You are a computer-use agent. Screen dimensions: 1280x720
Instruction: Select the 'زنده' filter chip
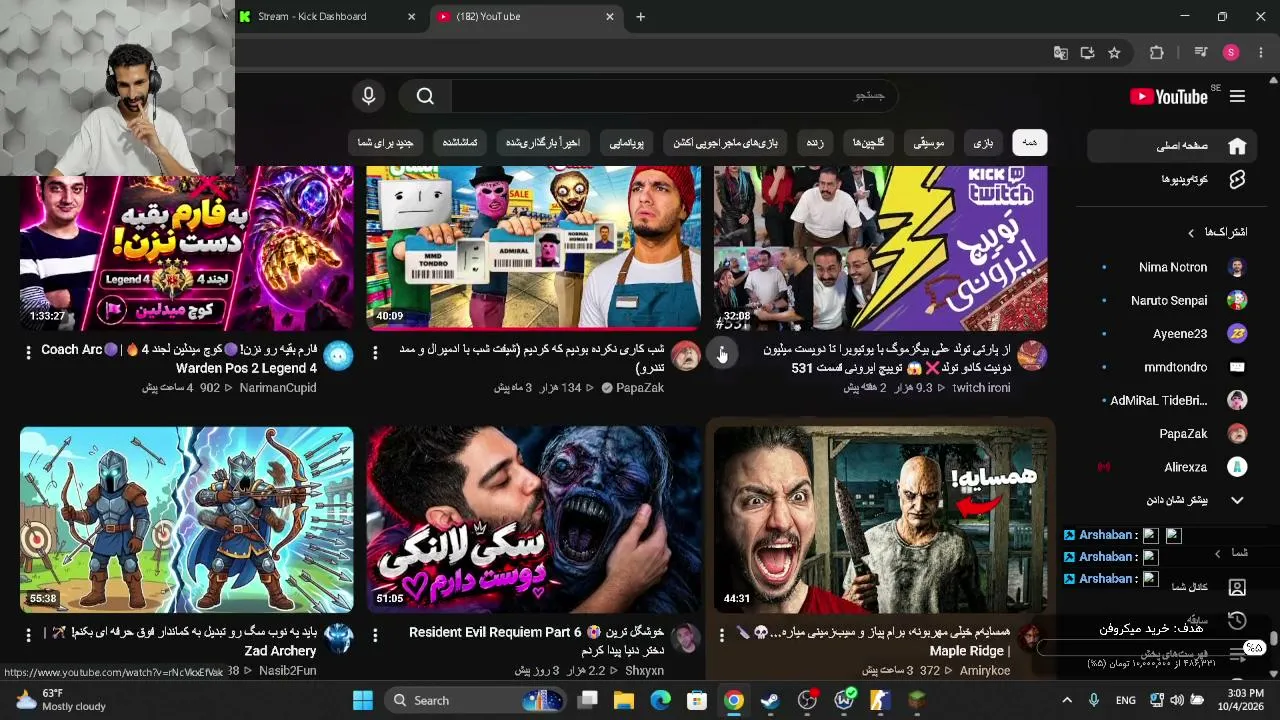(x=815, y=143)
